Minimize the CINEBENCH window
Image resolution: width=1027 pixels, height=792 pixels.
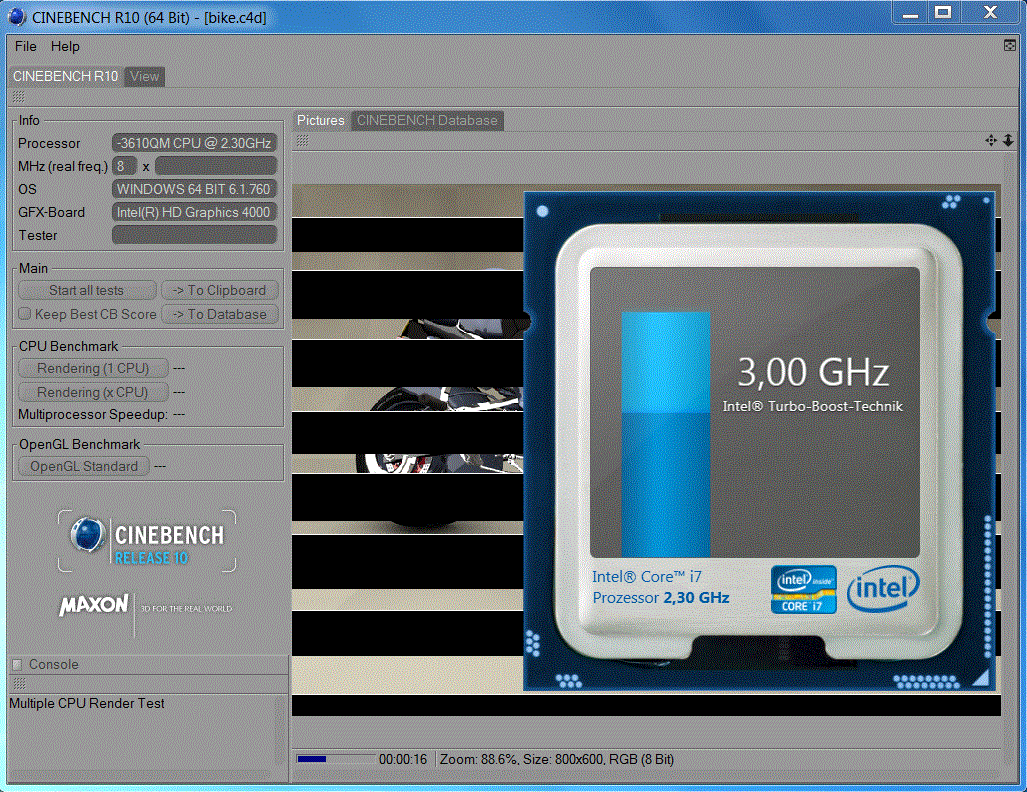(910, 12)
